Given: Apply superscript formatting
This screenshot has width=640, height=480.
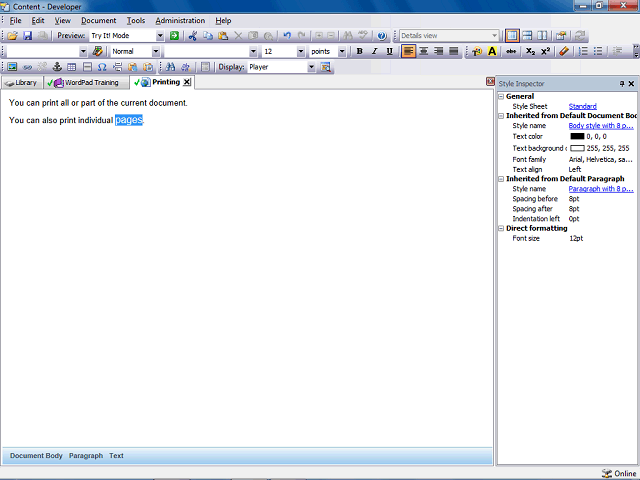Looking at the screenshot, I should point(545,51).
